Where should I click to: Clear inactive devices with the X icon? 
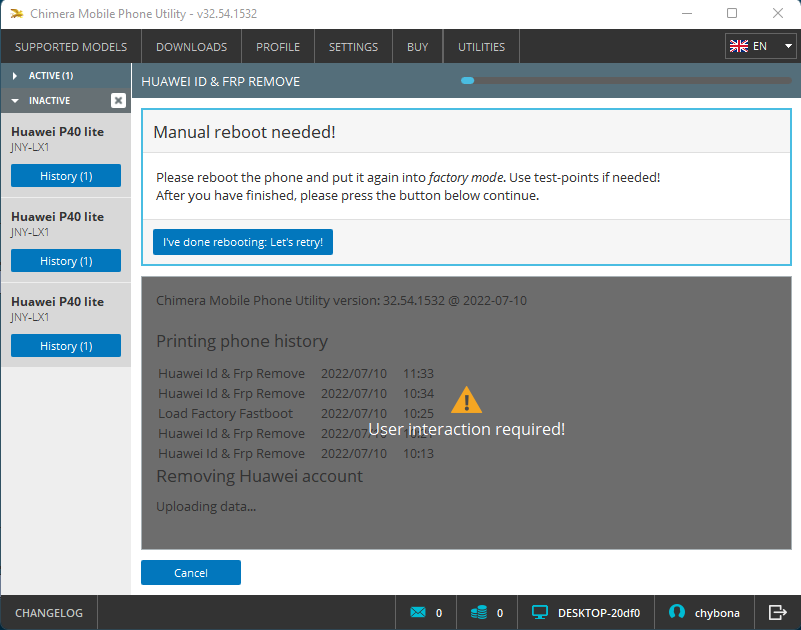pos(118,100)
